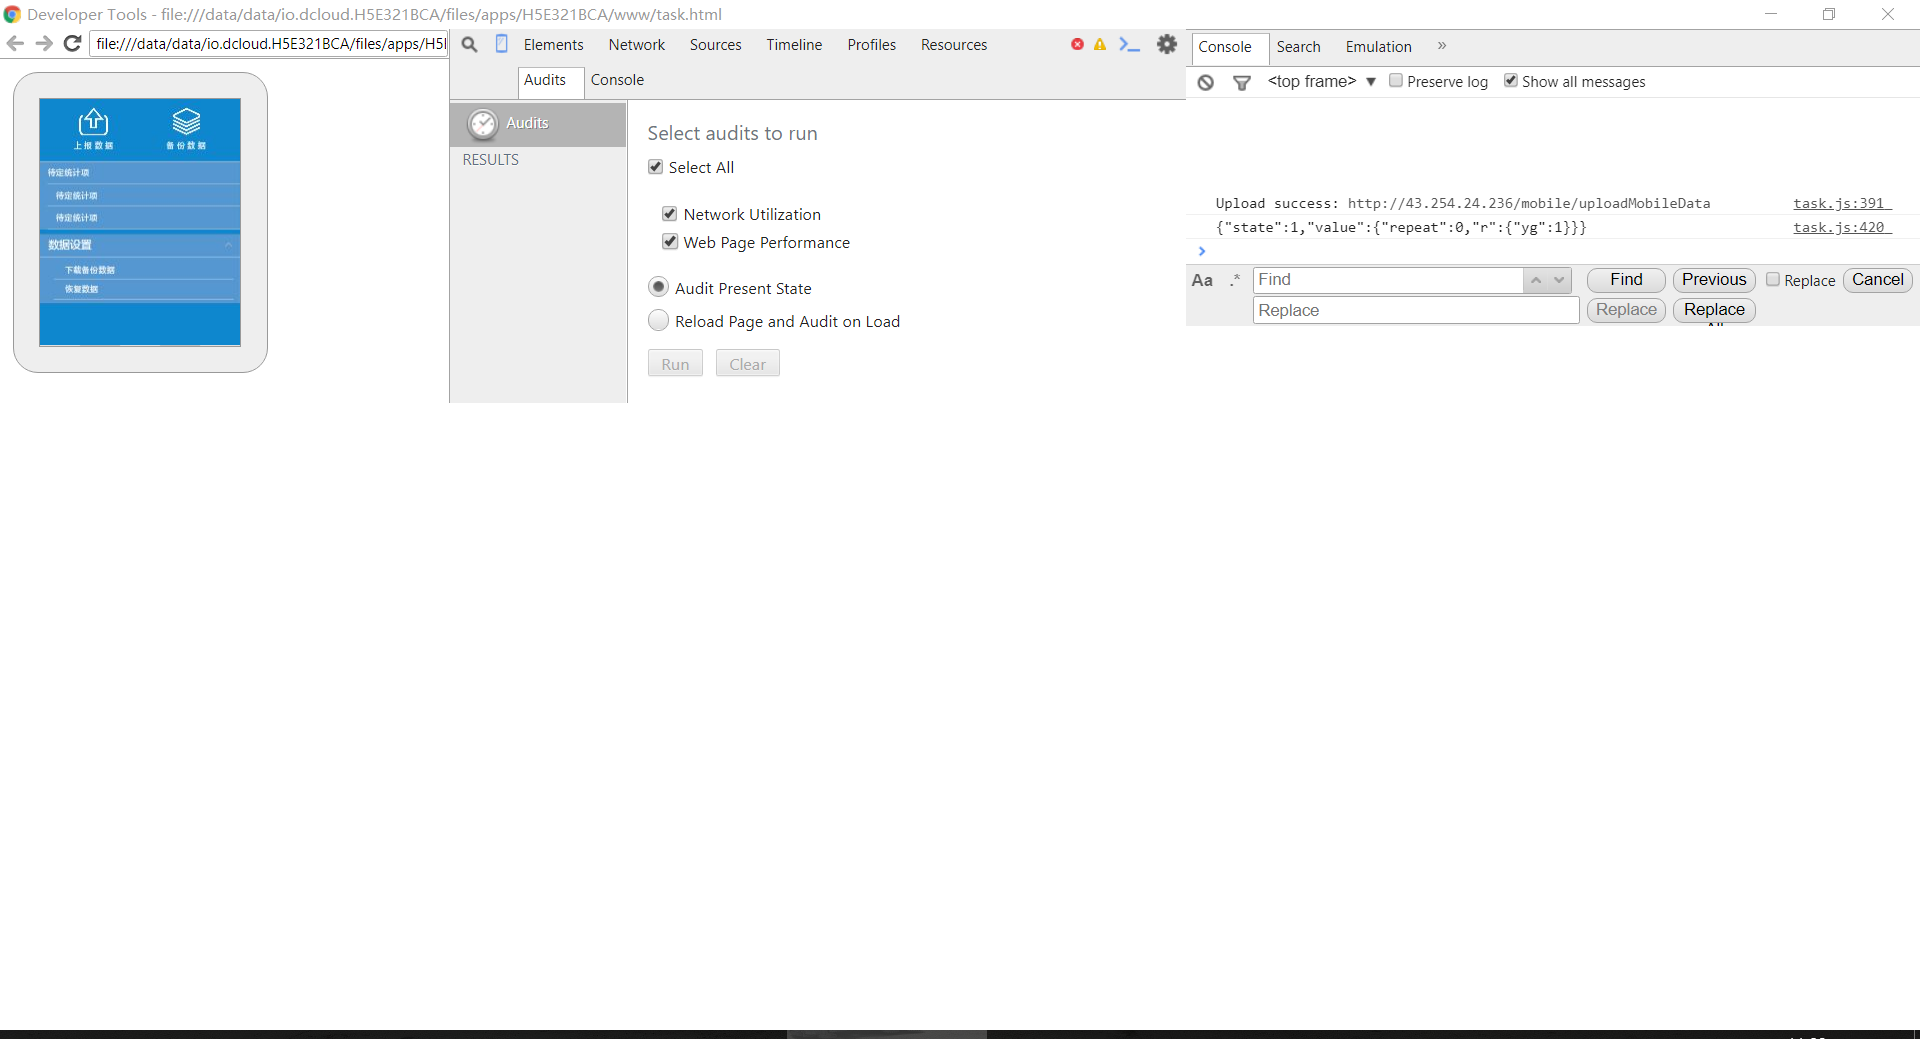Clear console log with ban icon

[x=1206, y=82]
